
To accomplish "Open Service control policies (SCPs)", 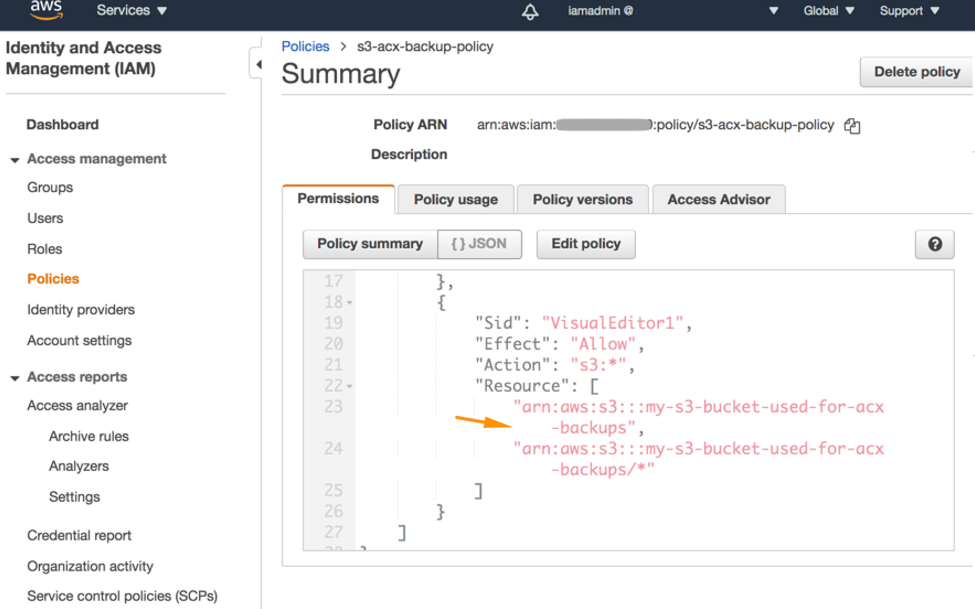I will [122, 596].
